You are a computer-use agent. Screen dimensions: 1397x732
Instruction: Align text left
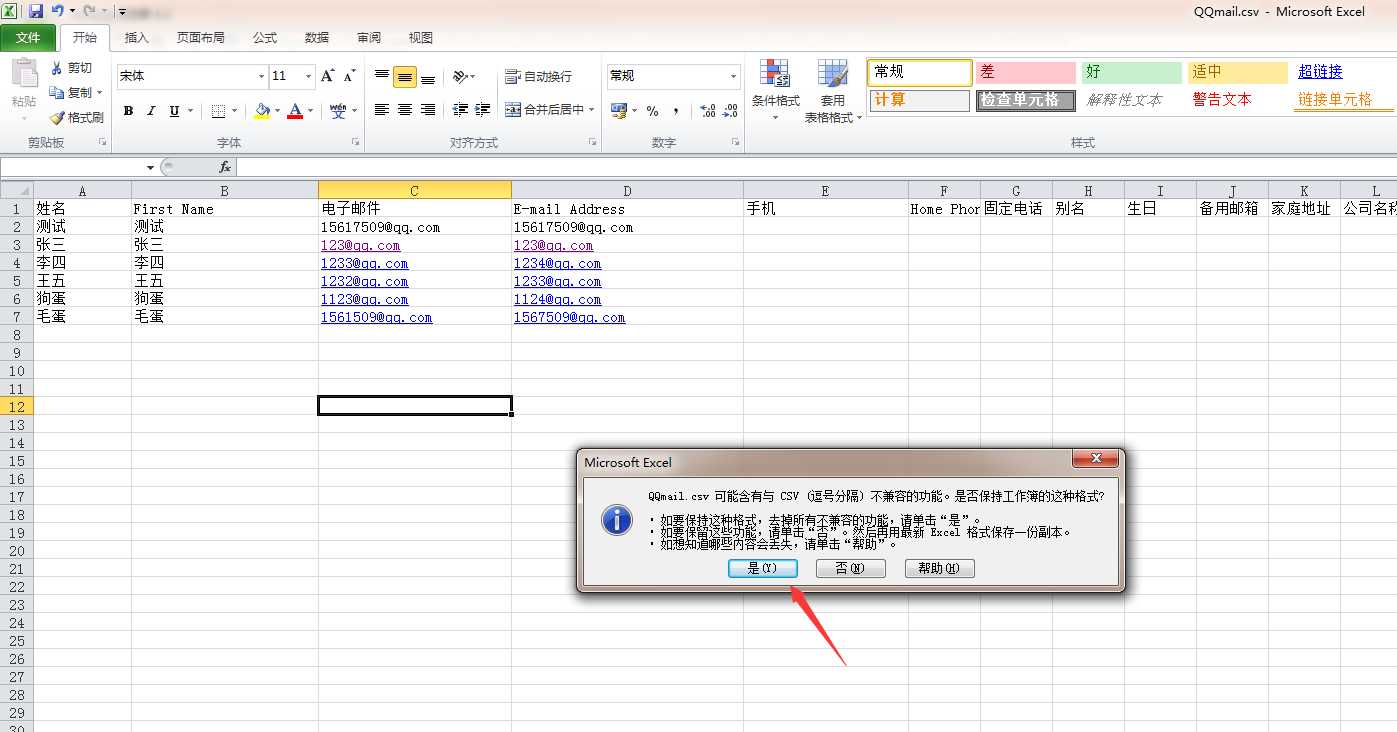(382, 110)
